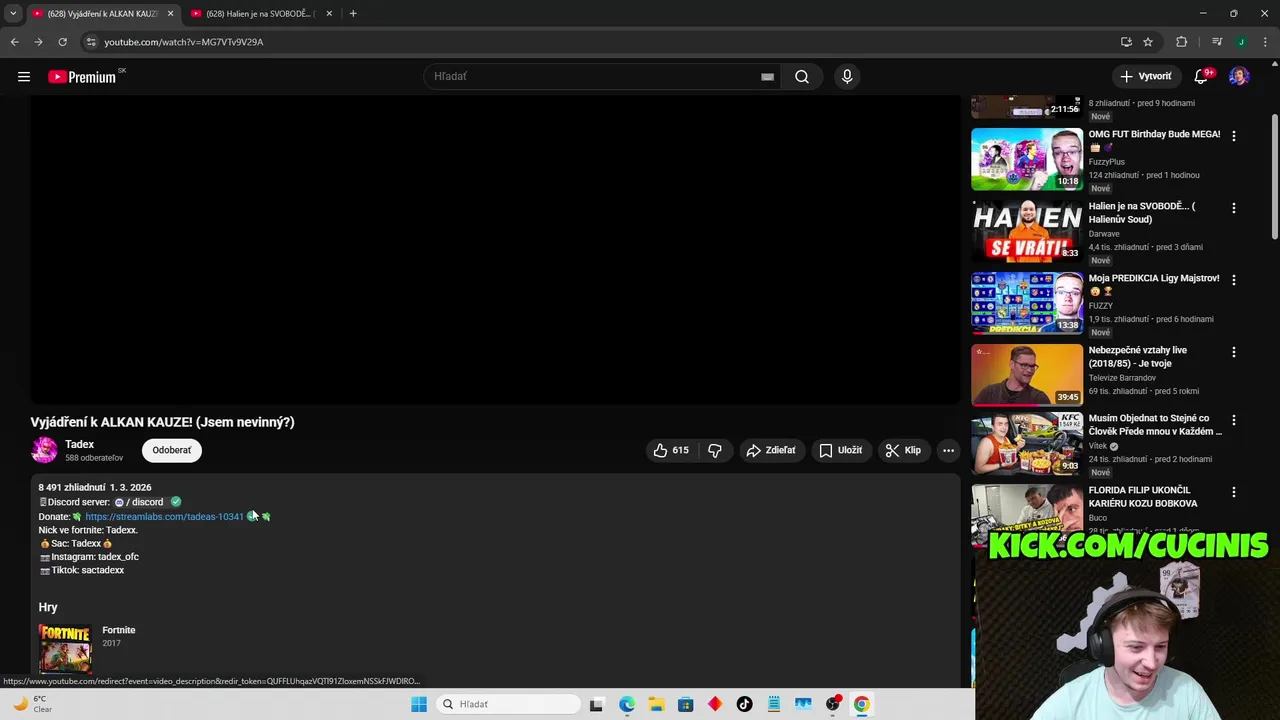Close the Vyjádření k ALKAN KAUZE tab

tap(170, 13)
